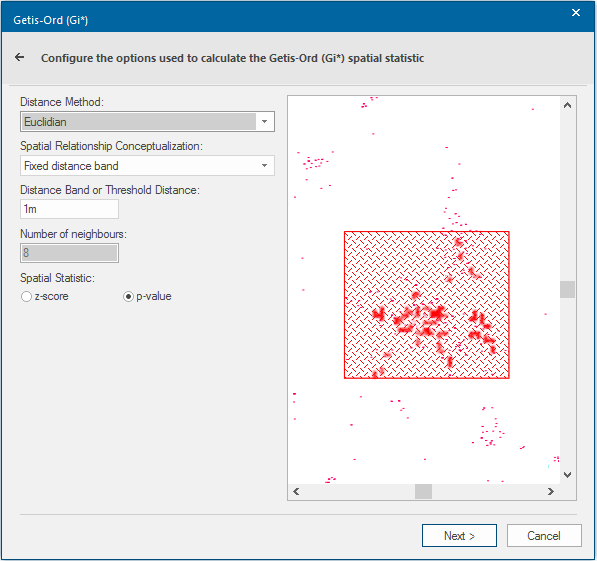Click the preview scroll left arrow

click(296, 492)
